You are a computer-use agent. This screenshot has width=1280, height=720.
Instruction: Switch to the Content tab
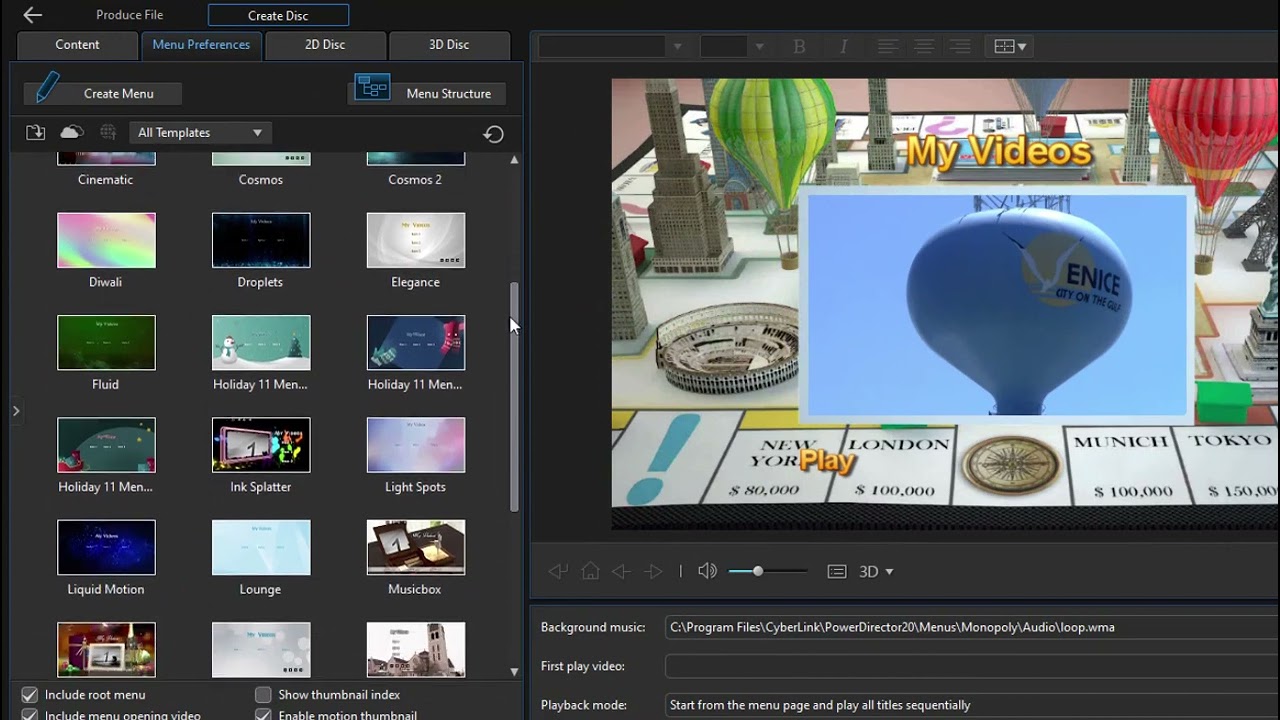pyautogui.click(x=77, y=45)
